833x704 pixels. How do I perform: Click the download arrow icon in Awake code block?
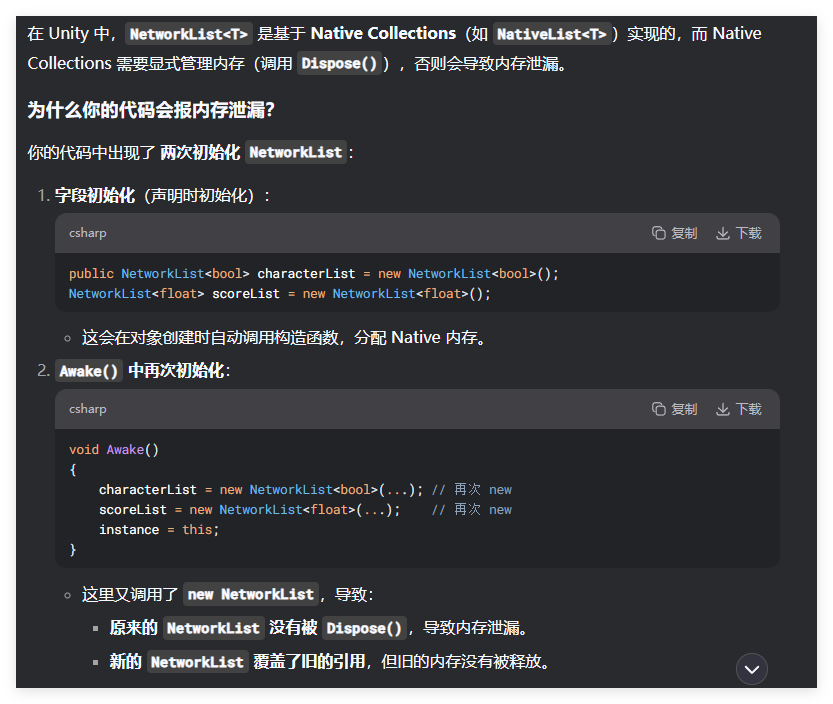722,409
